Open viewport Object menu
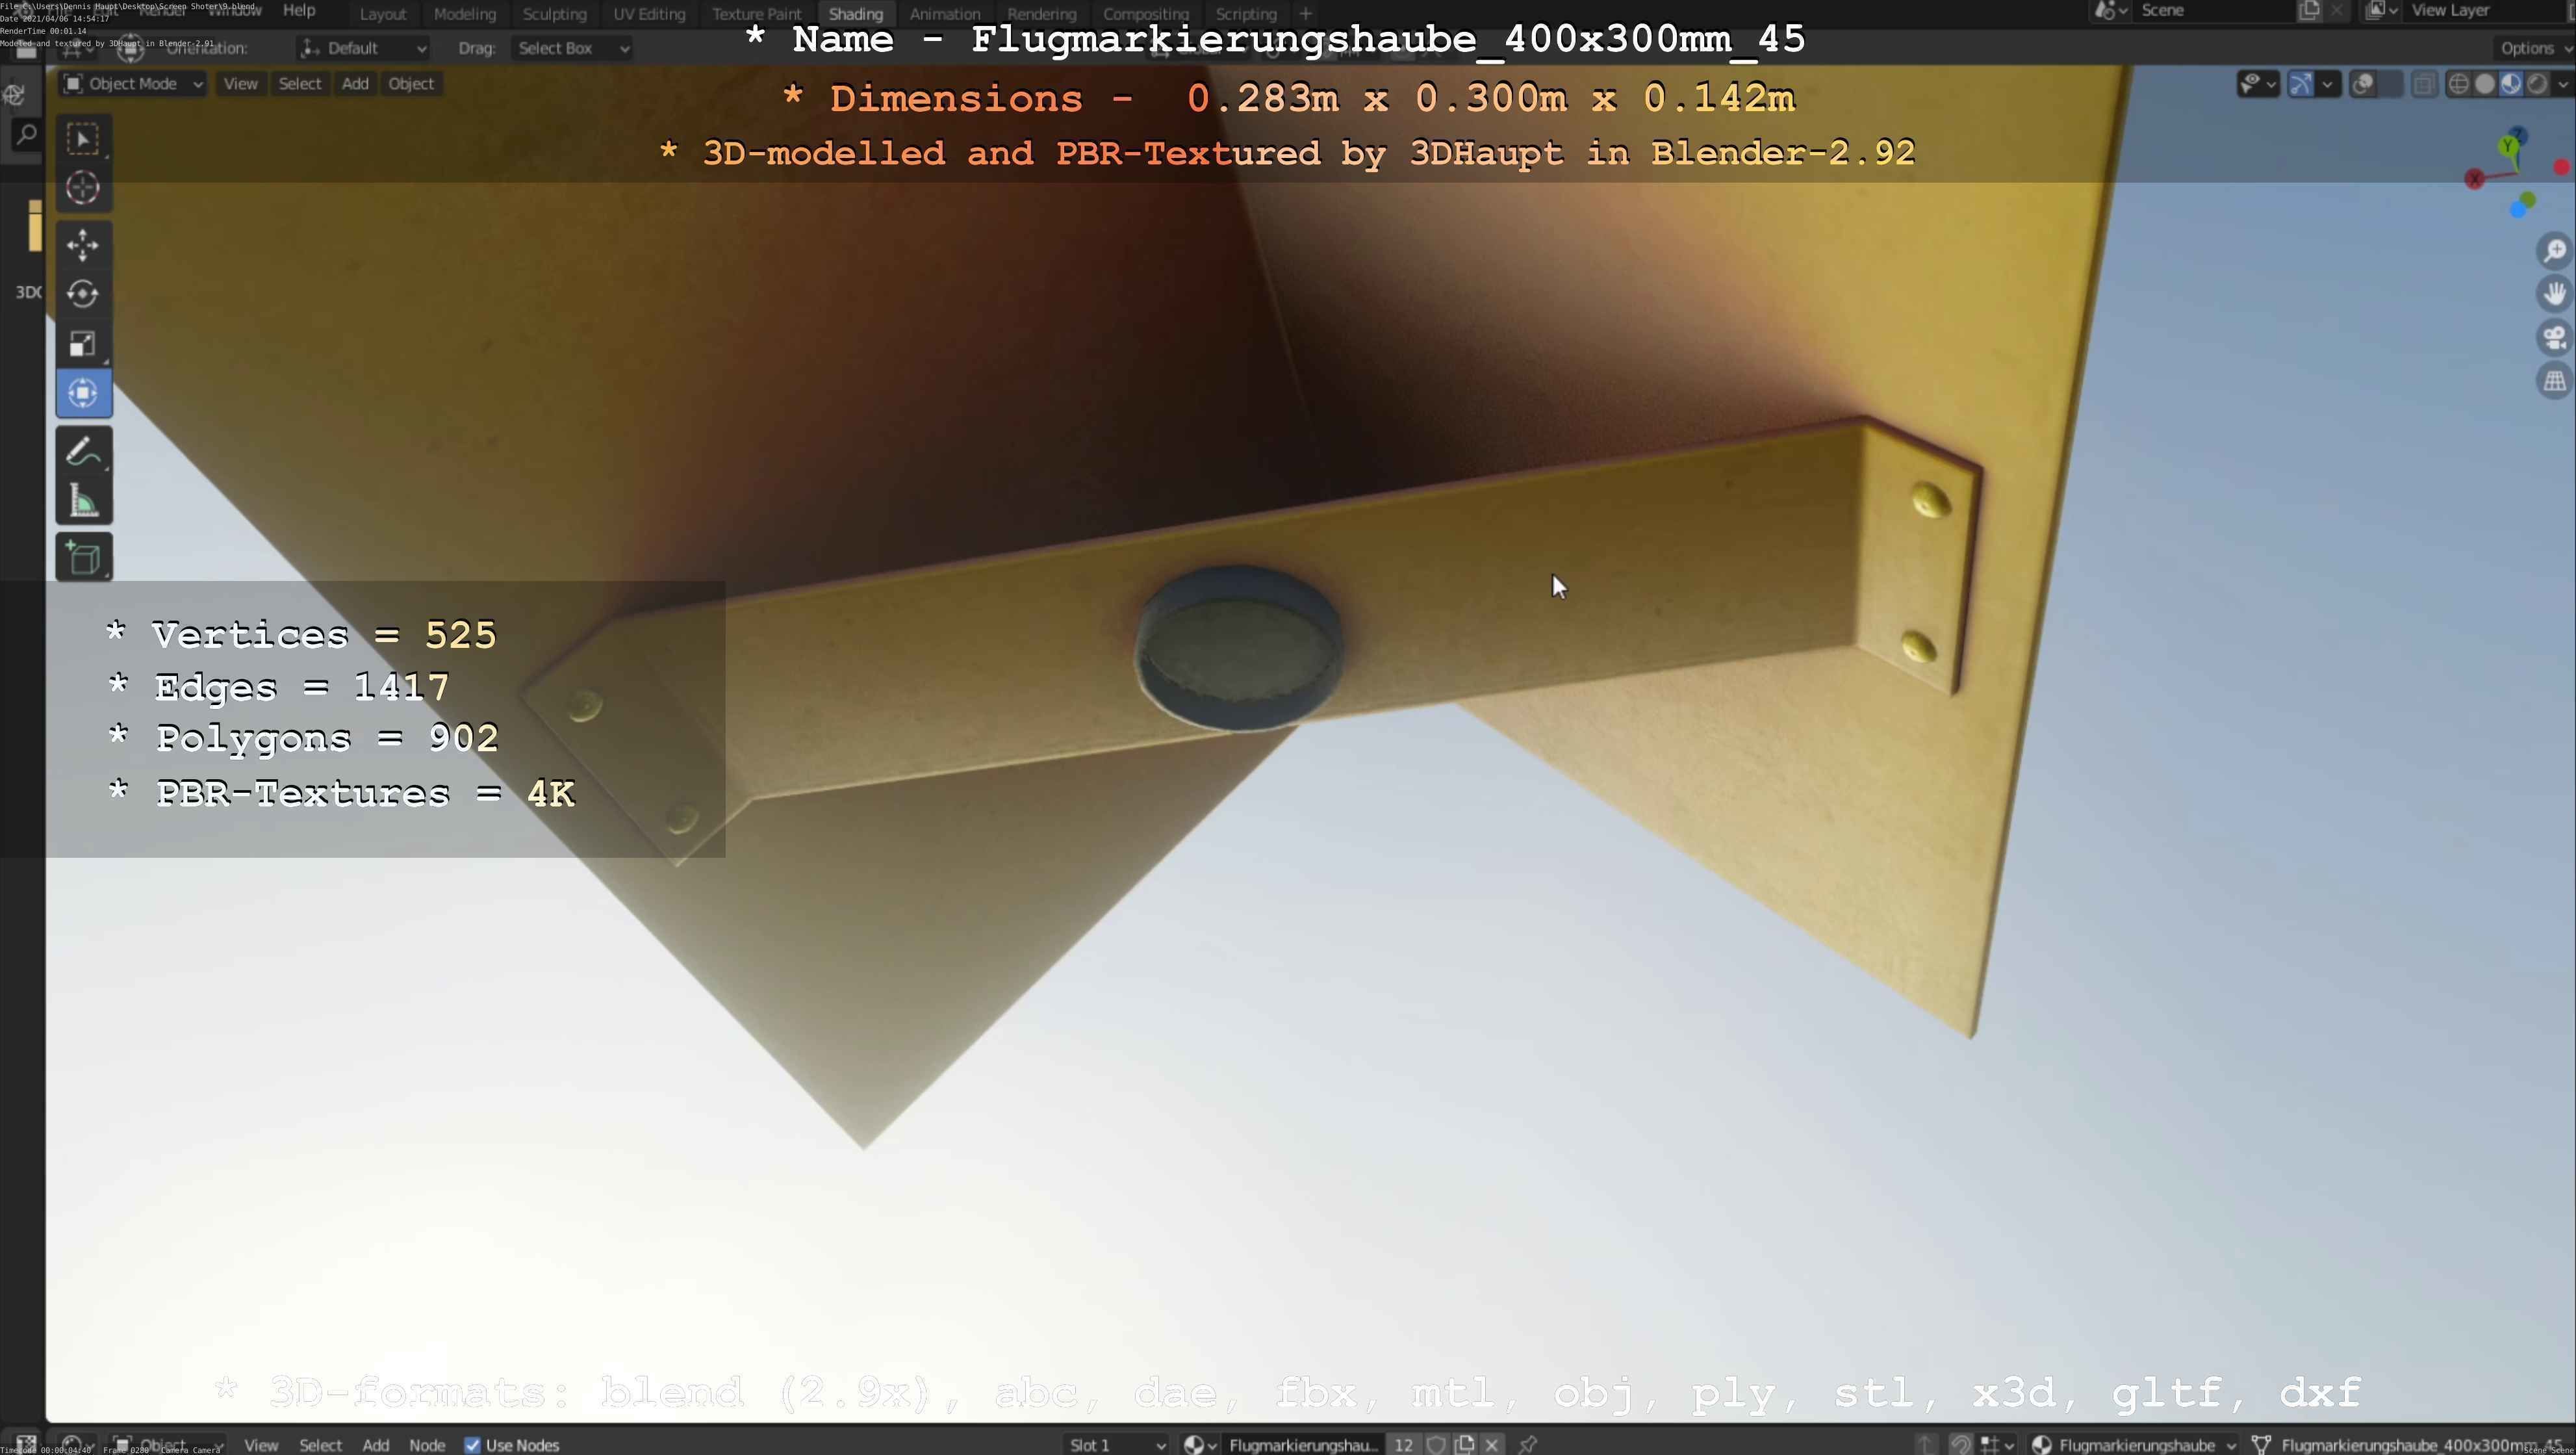The image size is (2576, 1455). tap(411, 84)
